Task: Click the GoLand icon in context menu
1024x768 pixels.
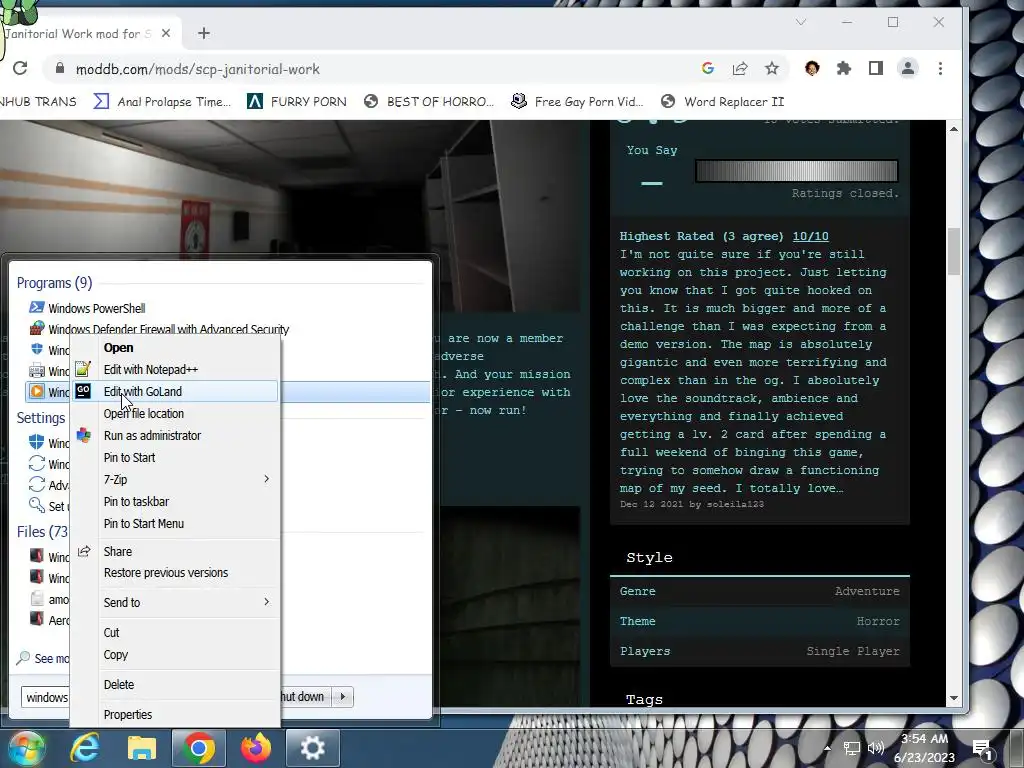Action: (83, 391)
